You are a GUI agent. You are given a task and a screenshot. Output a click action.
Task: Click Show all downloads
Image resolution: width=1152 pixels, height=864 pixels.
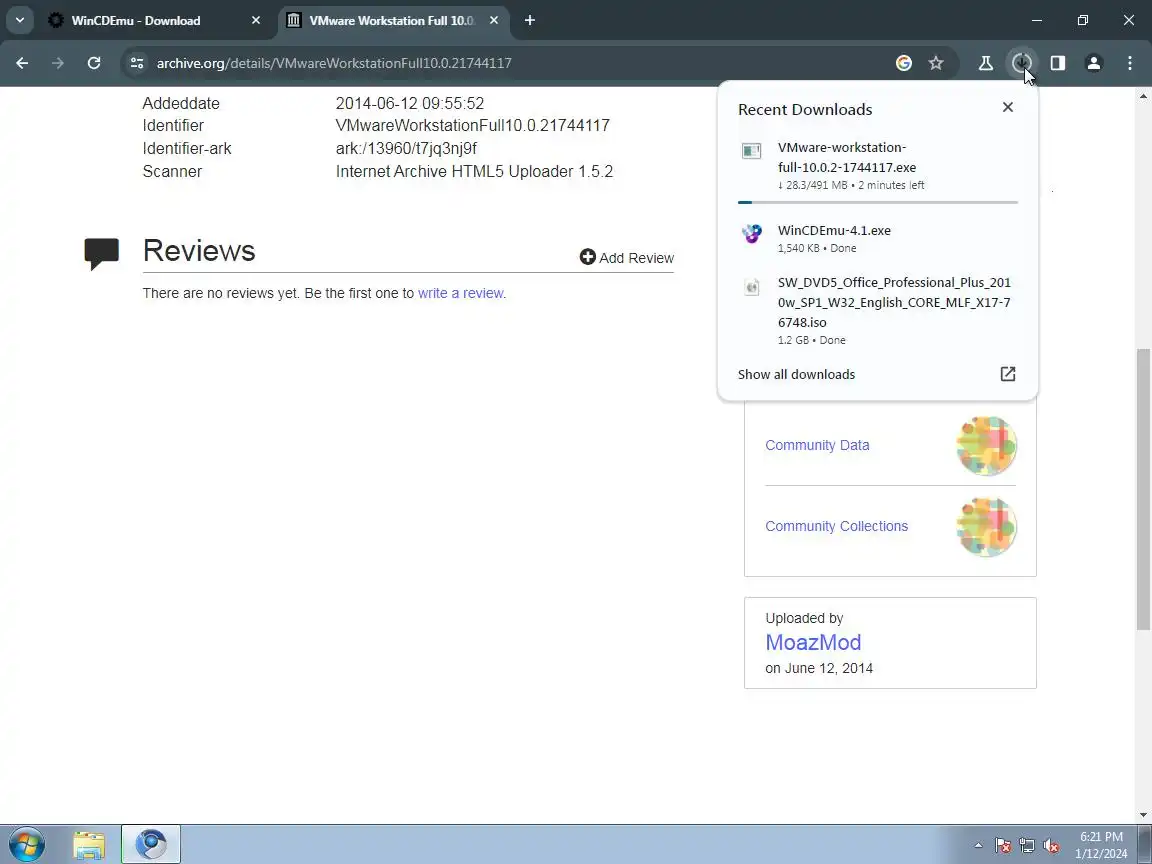click(x=796, y=375)
